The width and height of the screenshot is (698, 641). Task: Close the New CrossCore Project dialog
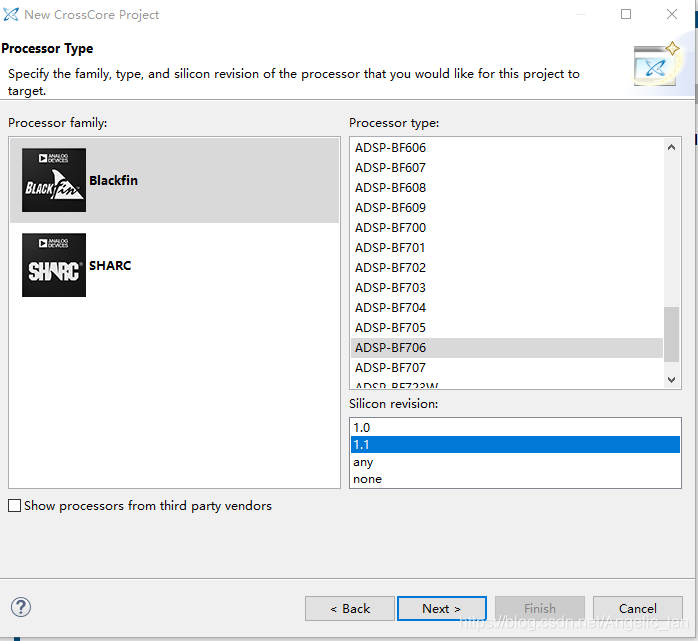click(672, 14)
